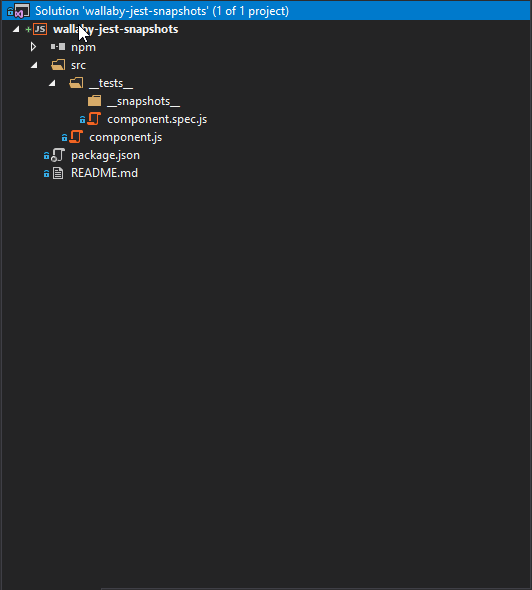Click the README.md document icon
Image resolution: width=532 pixels, height=590 pixels.
(x=58, y=173)
